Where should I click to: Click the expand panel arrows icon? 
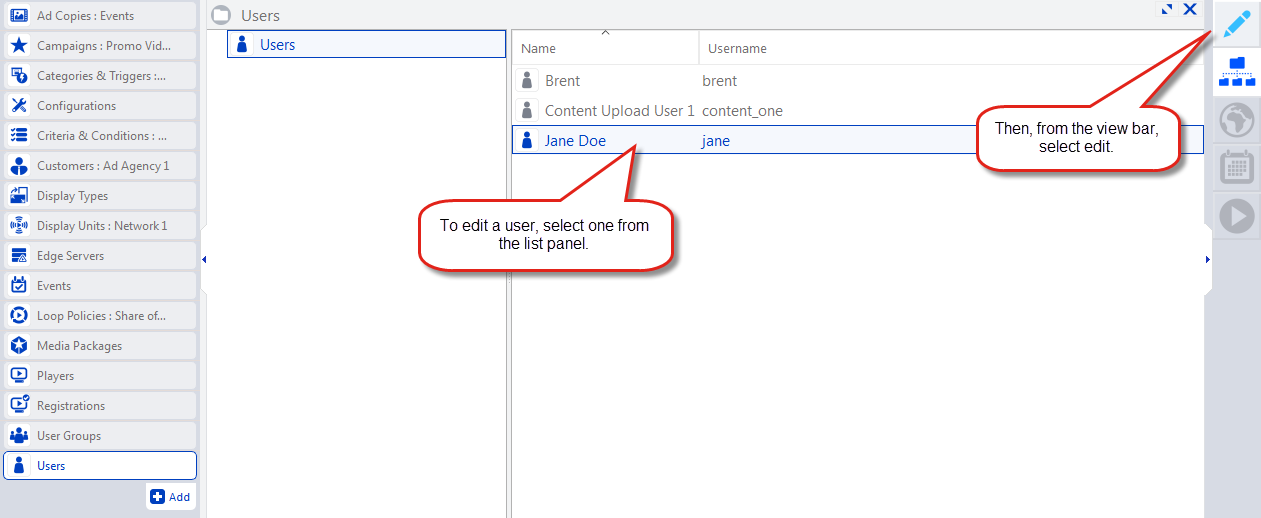tap(1166, 9)
